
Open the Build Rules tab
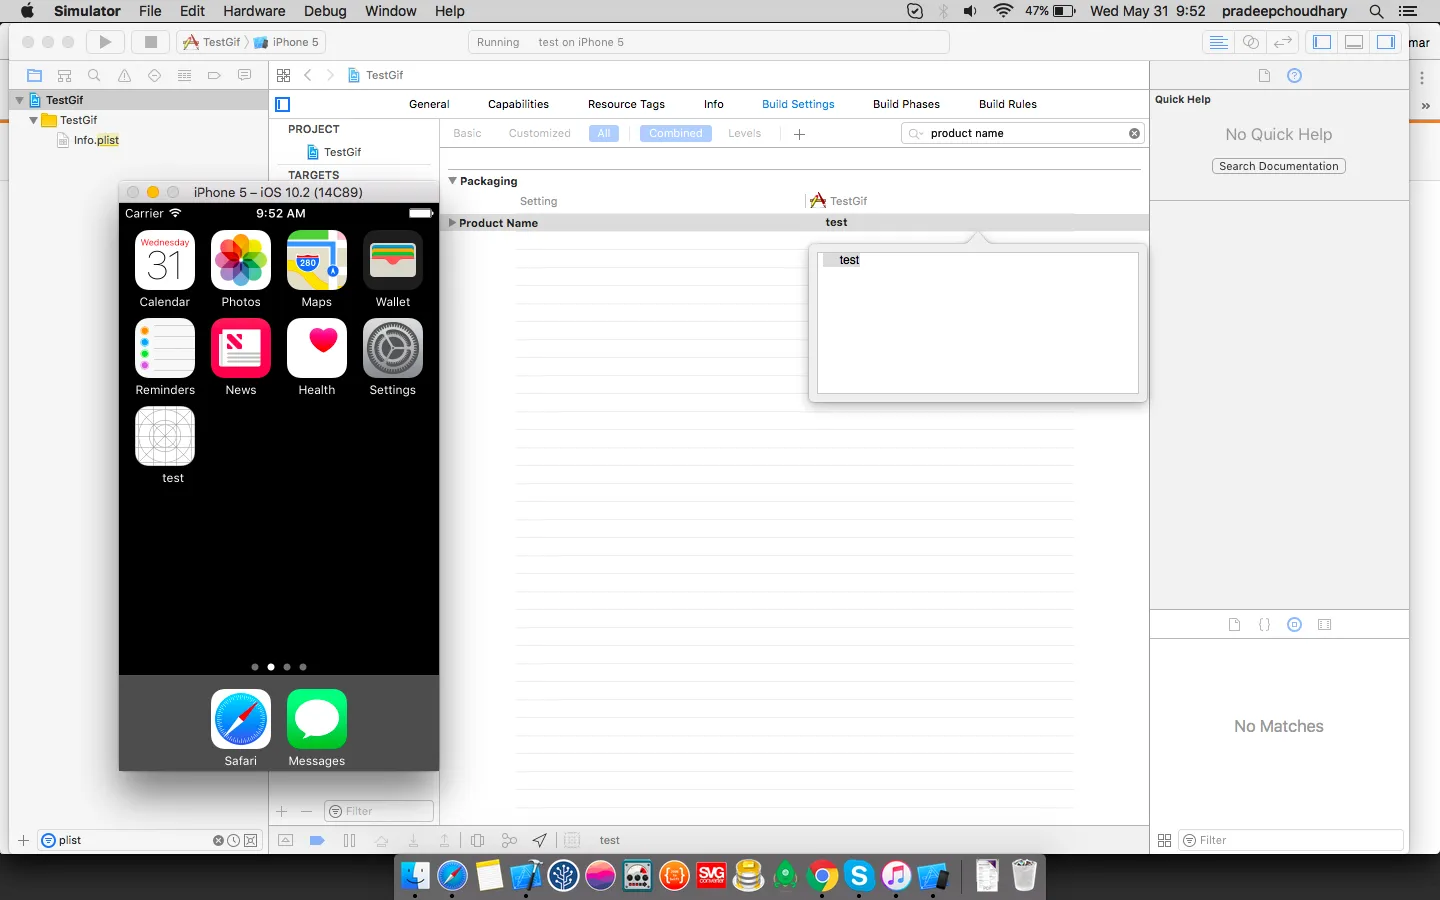pyautogui.click(x=1008, y=104)
